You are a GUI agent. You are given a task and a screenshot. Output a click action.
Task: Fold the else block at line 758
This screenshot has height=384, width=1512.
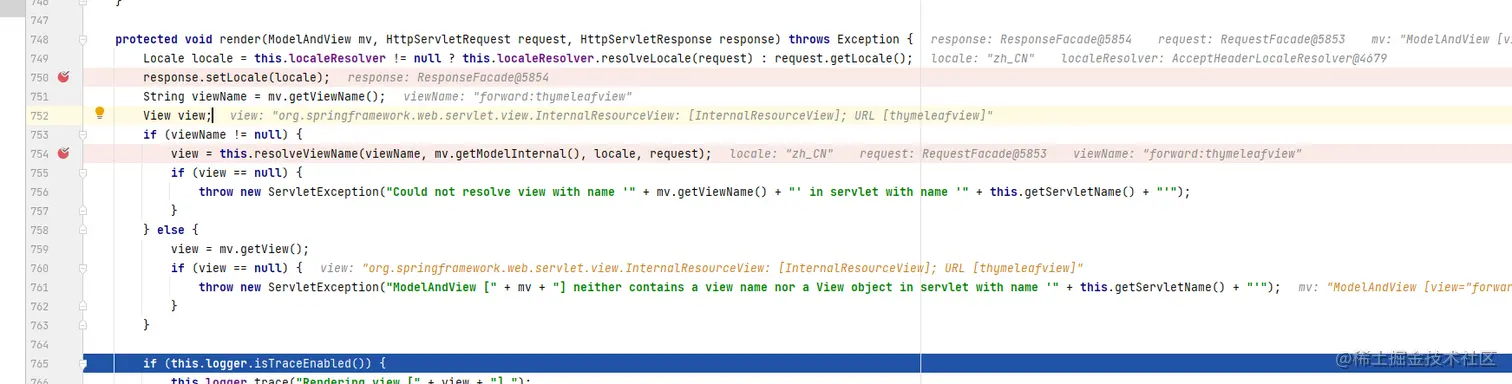tap(84, 229)
